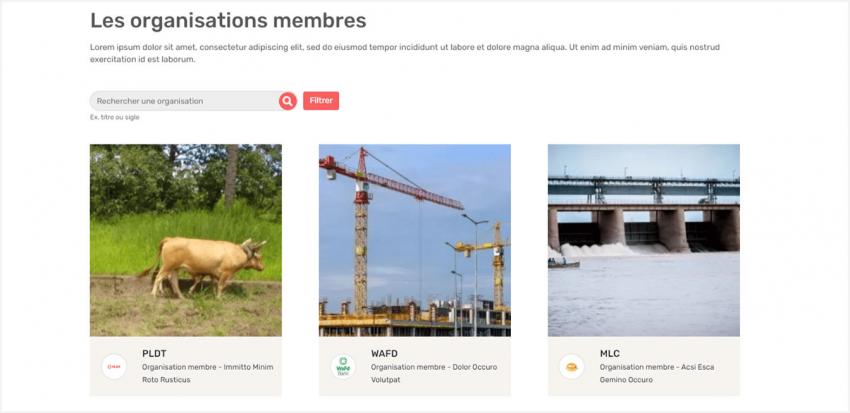This screenshot has height=413, width=850.
Task: Click the 'Les organisations membres' heading
Action: [x=228, y=20]
